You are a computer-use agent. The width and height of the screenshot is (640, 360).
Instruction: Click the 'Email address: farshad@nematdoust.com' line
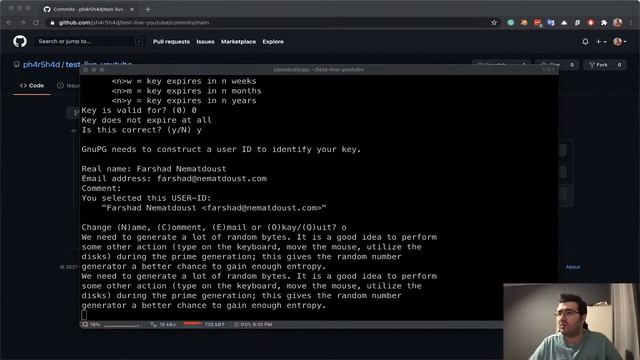point(174,178)
